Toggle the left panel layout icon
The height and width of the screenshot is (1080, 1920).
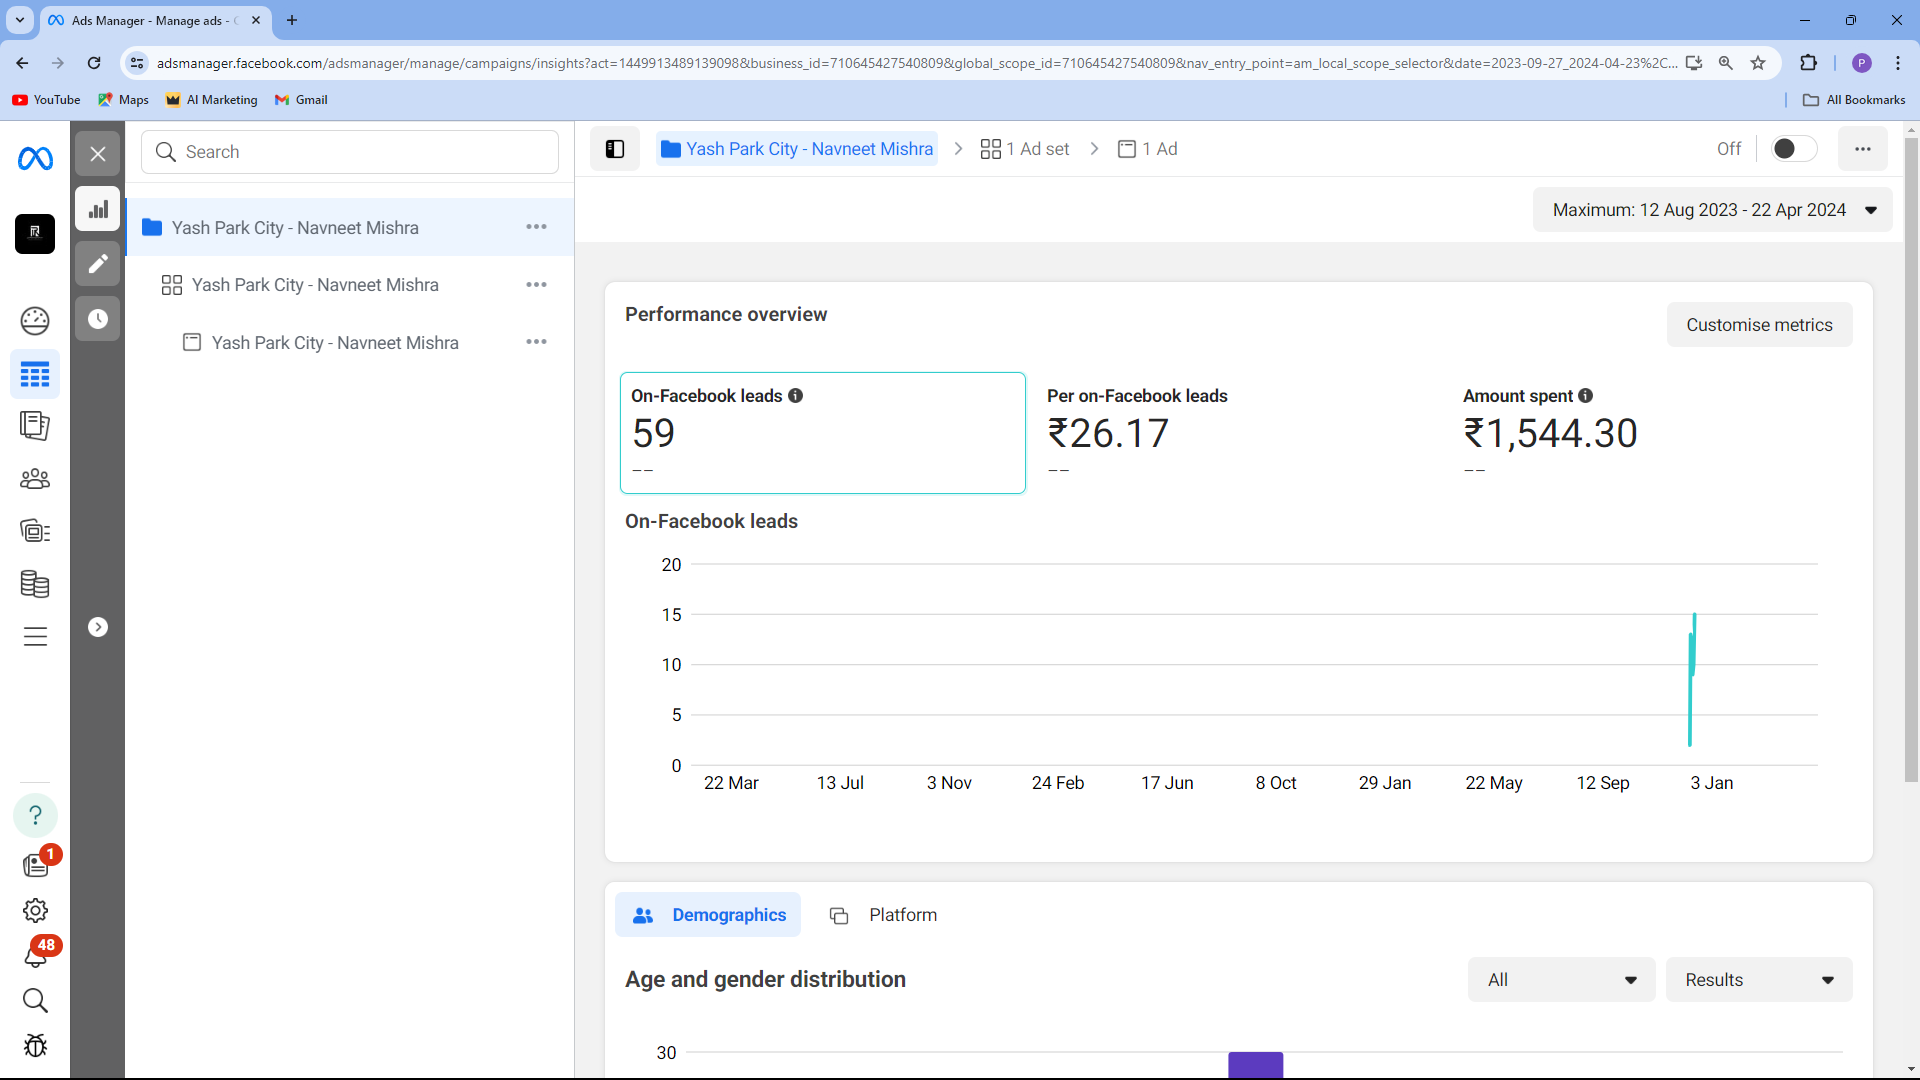click(x=615, y=149)
